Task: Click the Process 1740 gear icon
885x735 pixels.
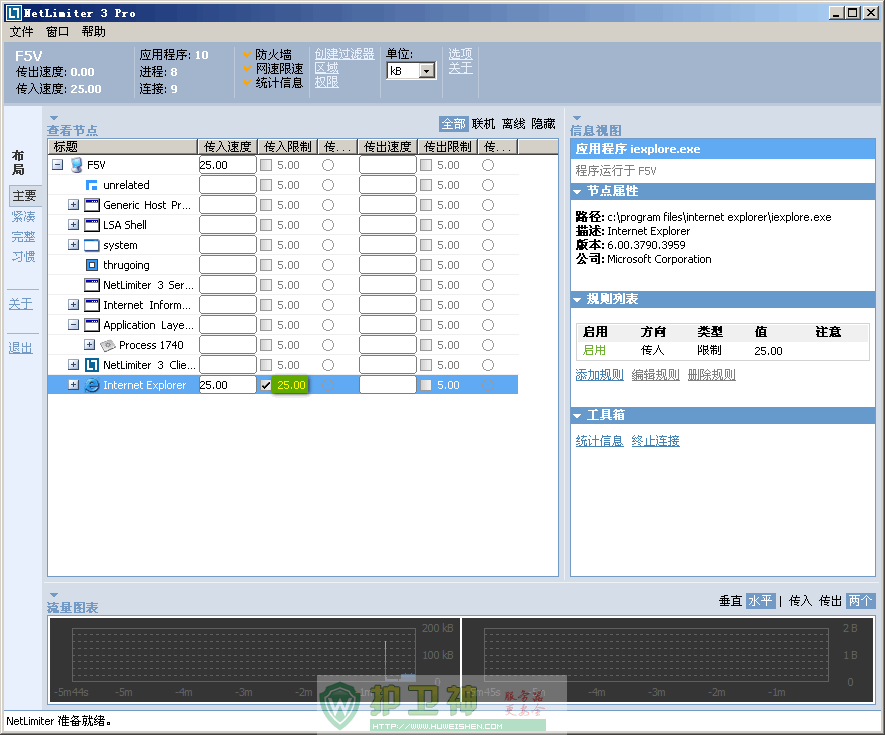Action: click(108, 345)
